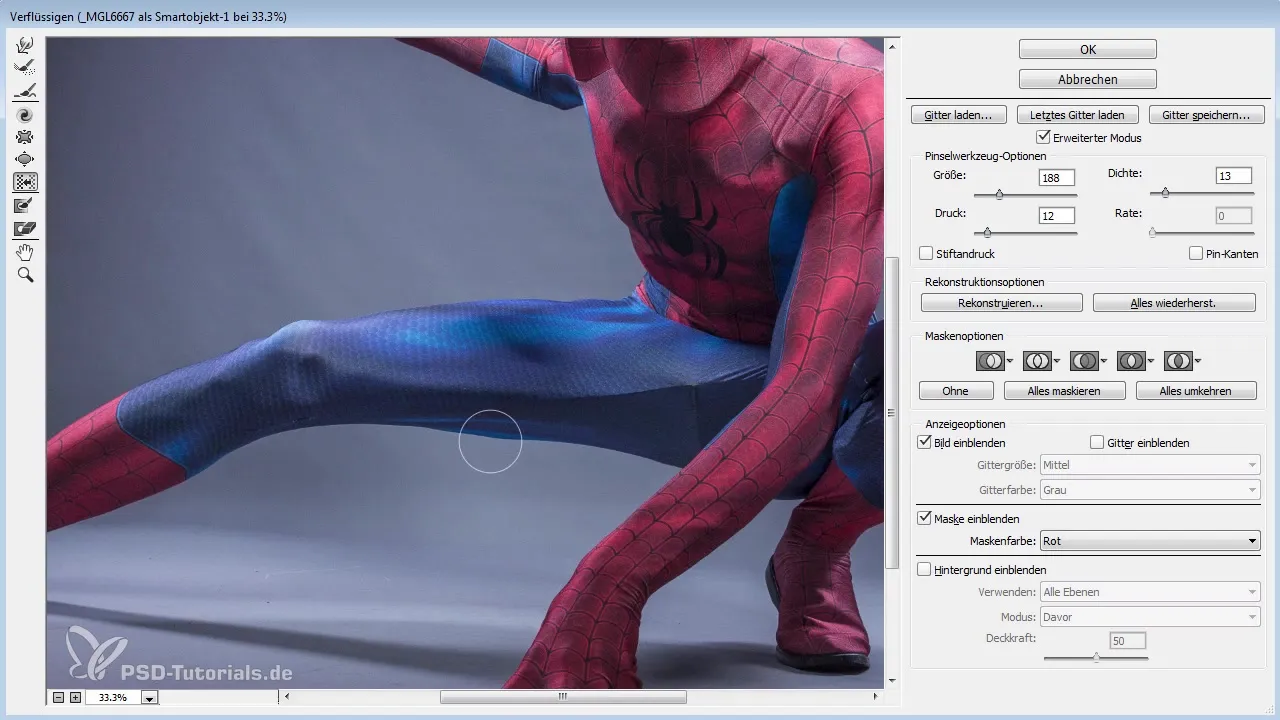
Task: Click the Druck input field showing 12
Action: pos(1057,216)
